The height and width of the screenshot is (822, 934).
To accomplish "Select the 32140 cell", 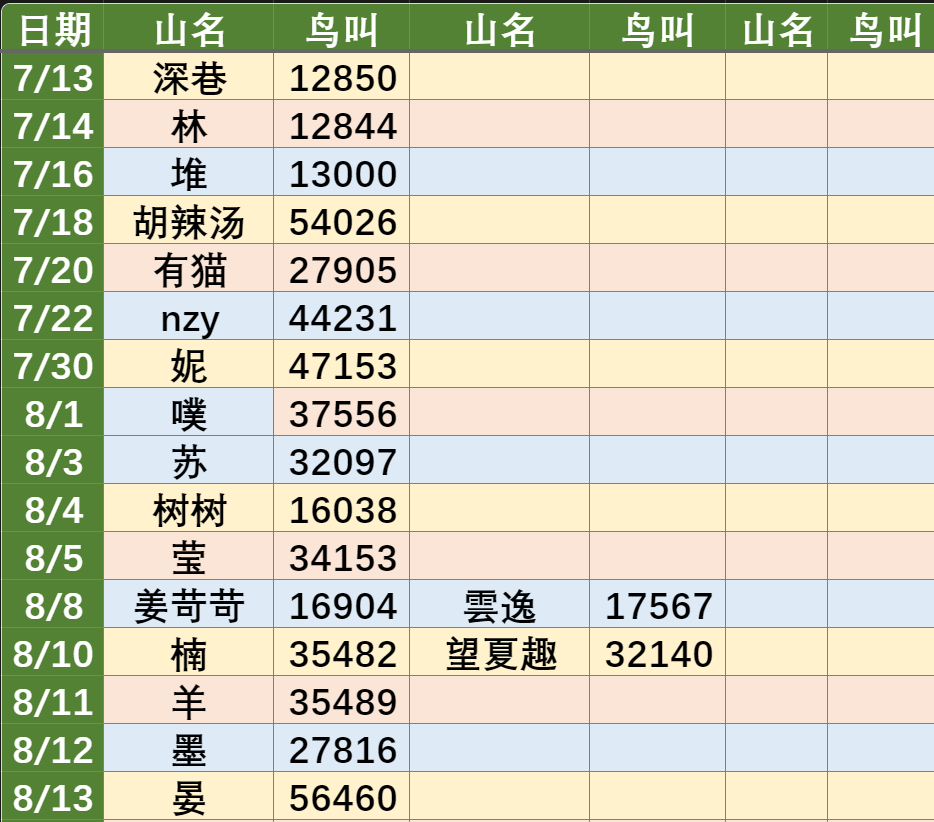I will [x=658, y=652].
